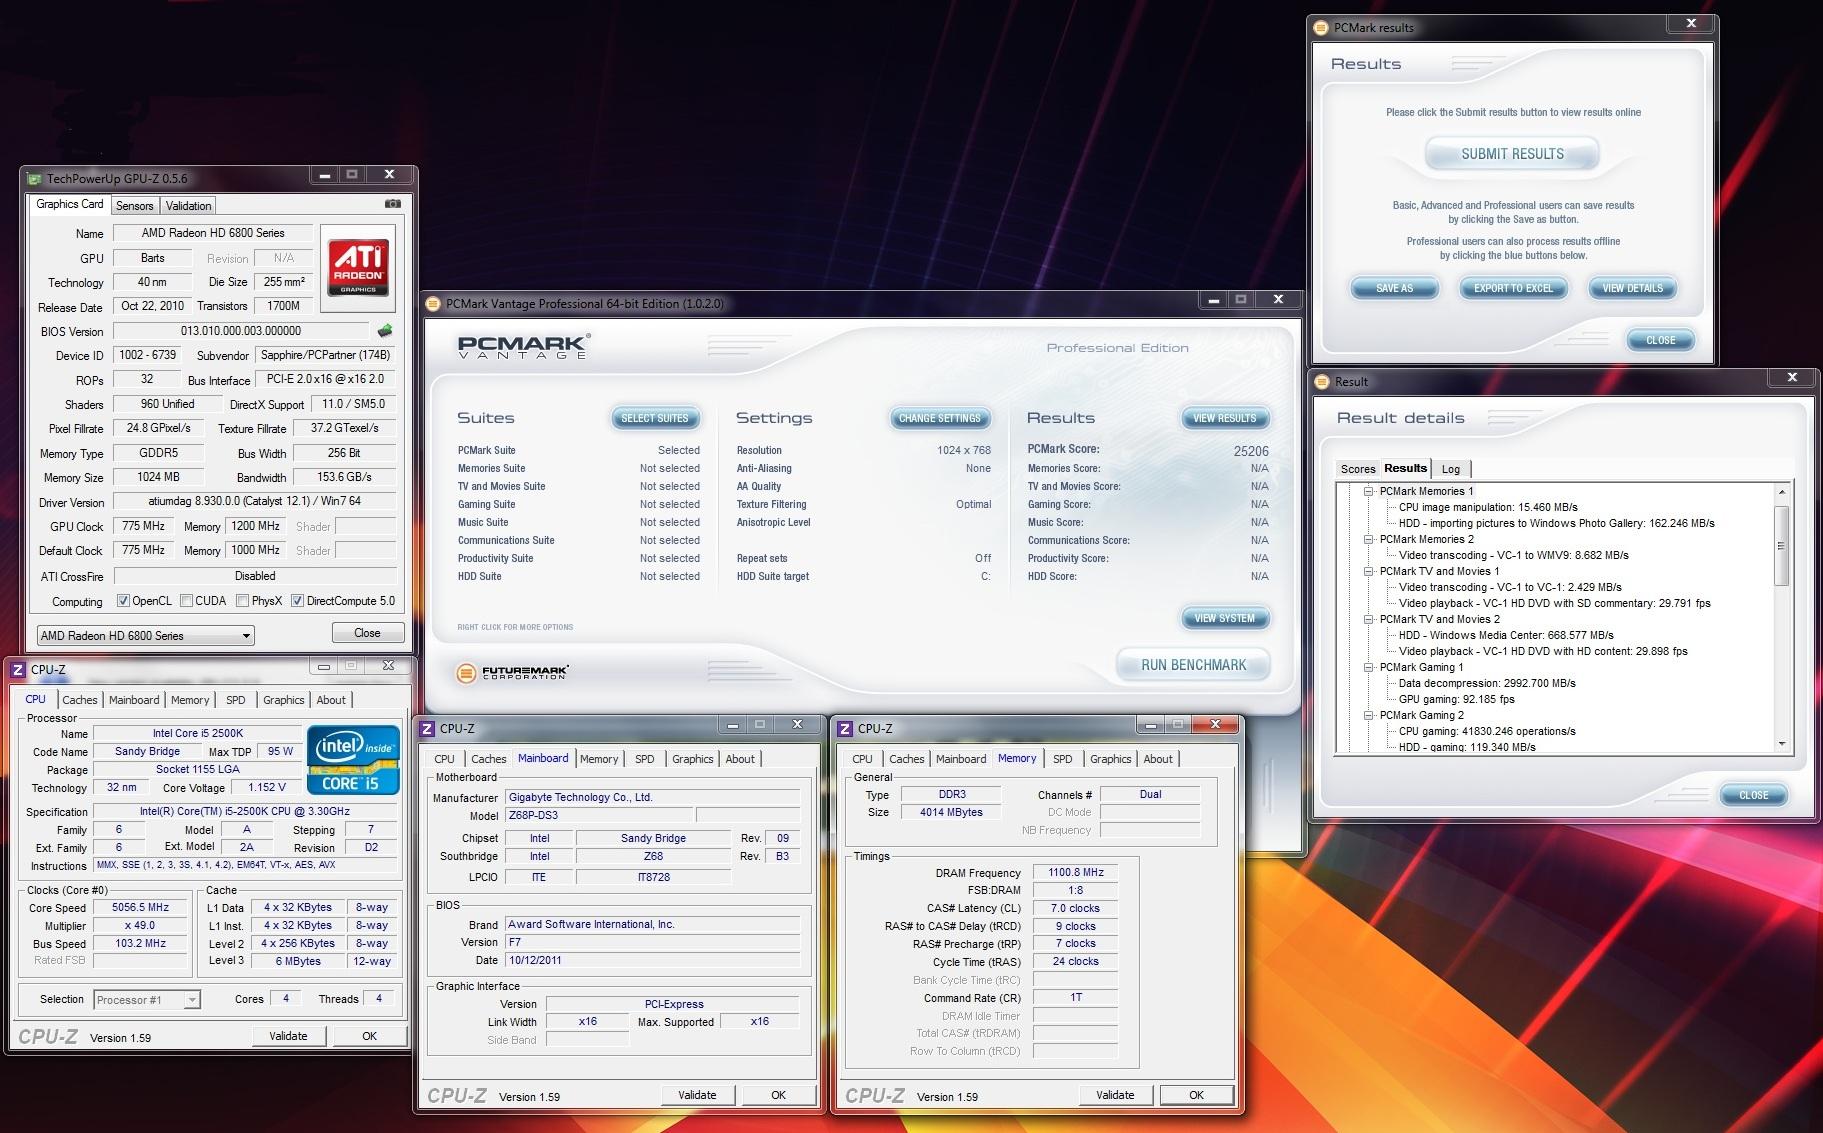
Task: Click the BIOS Version field in GPU-Z
Action: click(241, 331)
